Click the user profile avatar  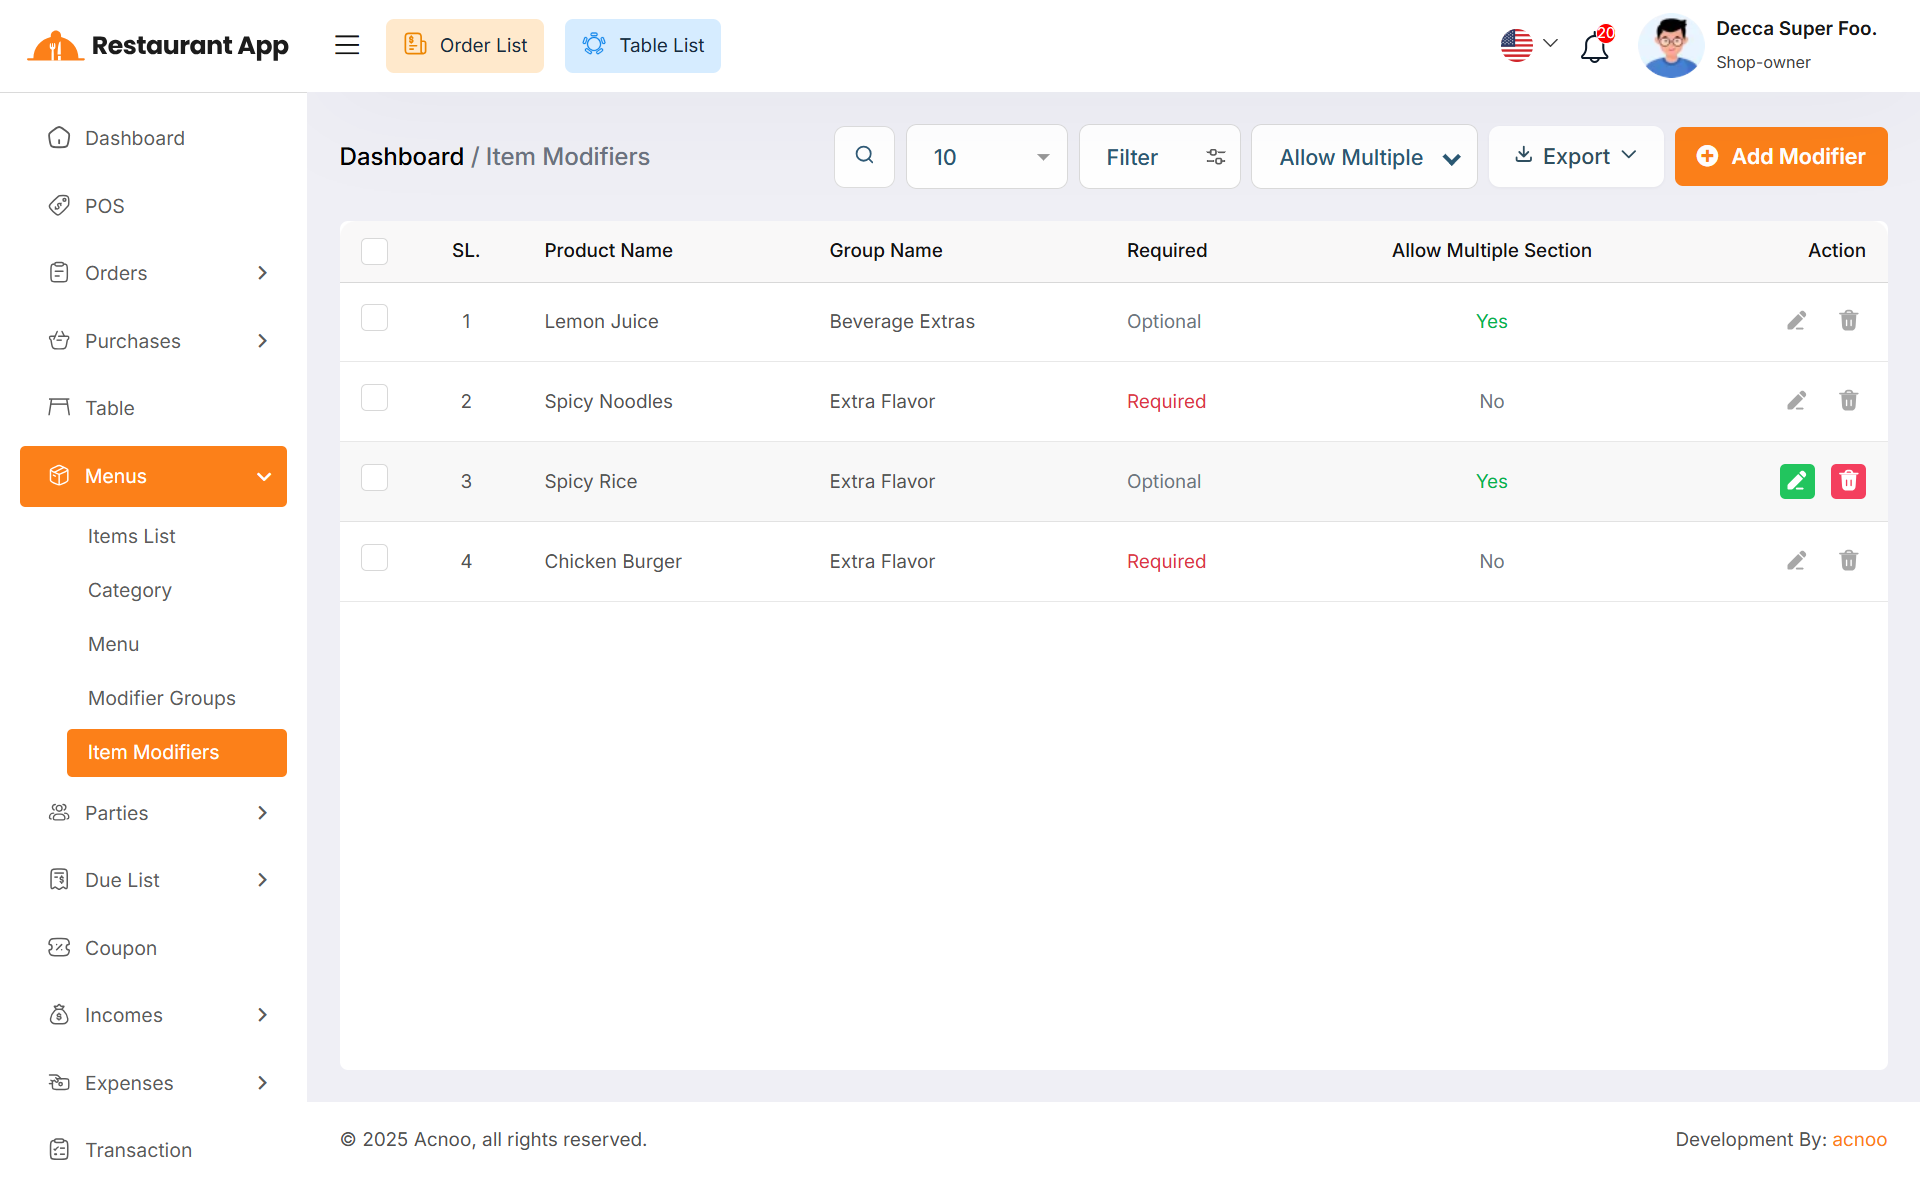pos(1670,46)
